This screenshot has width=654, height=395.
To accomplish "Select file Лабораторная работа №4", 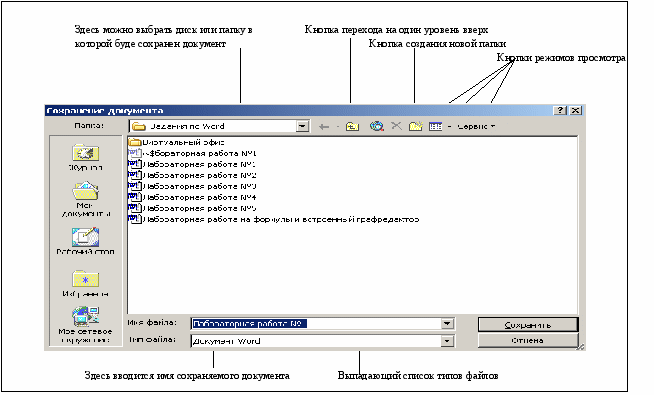I will (192, 197).
